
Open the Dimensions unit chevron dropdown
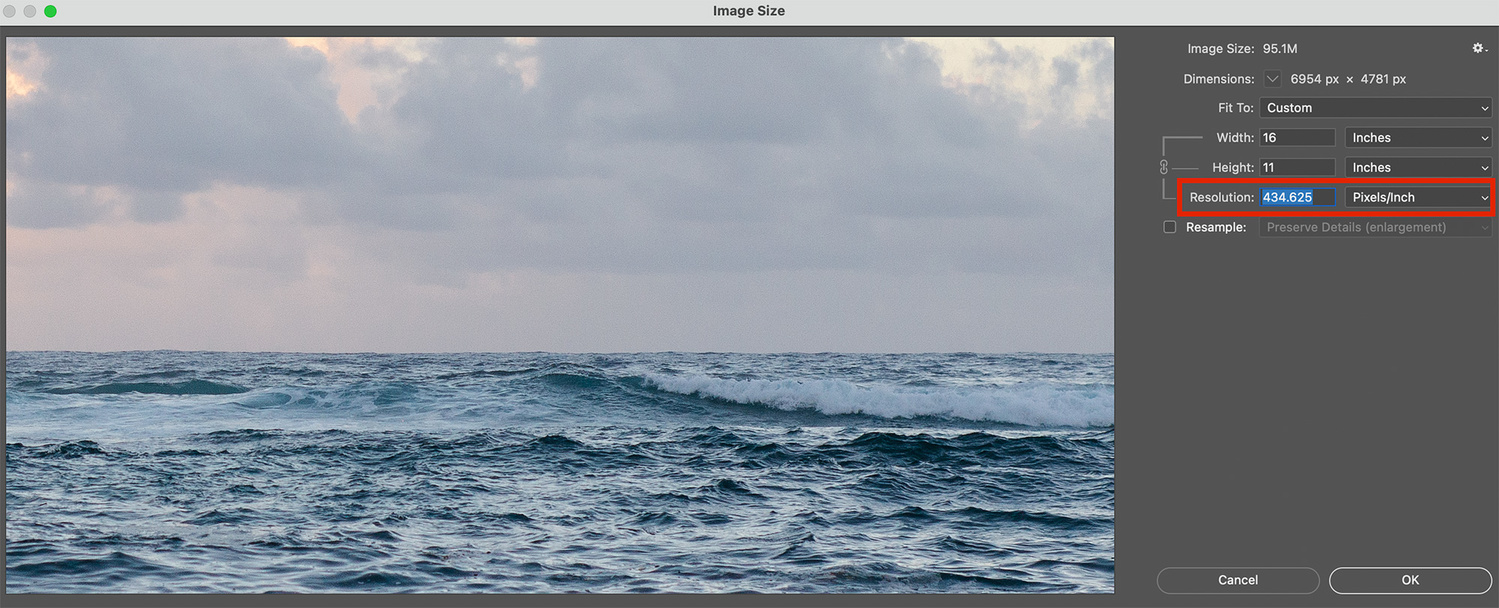click(1272, 78)
